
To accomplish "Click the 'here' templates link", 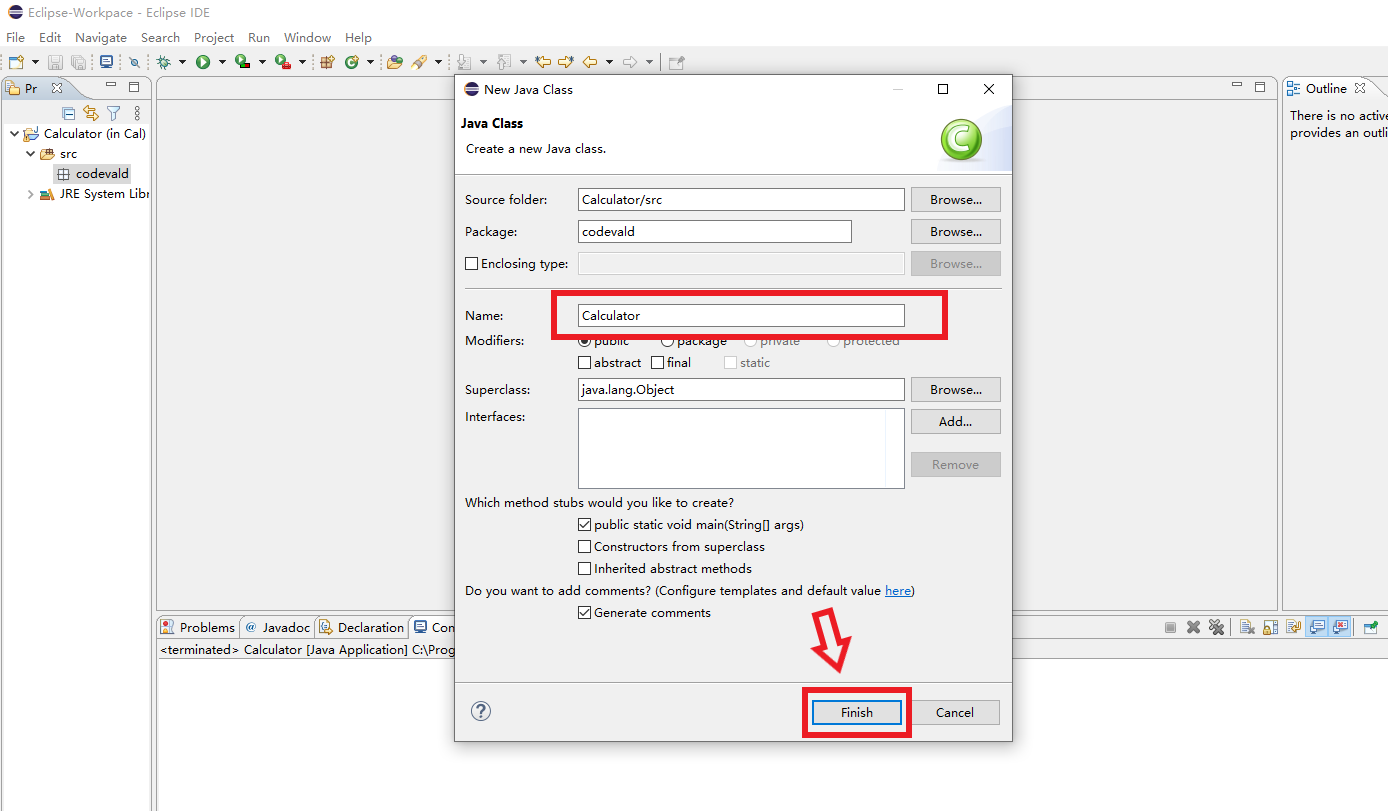I will [x=898, y=591].
